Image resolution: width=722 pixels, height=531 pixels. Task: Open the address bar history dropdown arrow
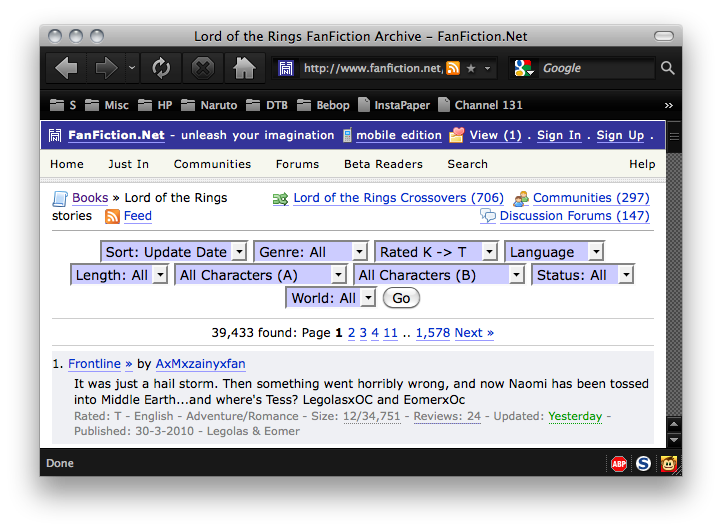[x=487, y=69]
